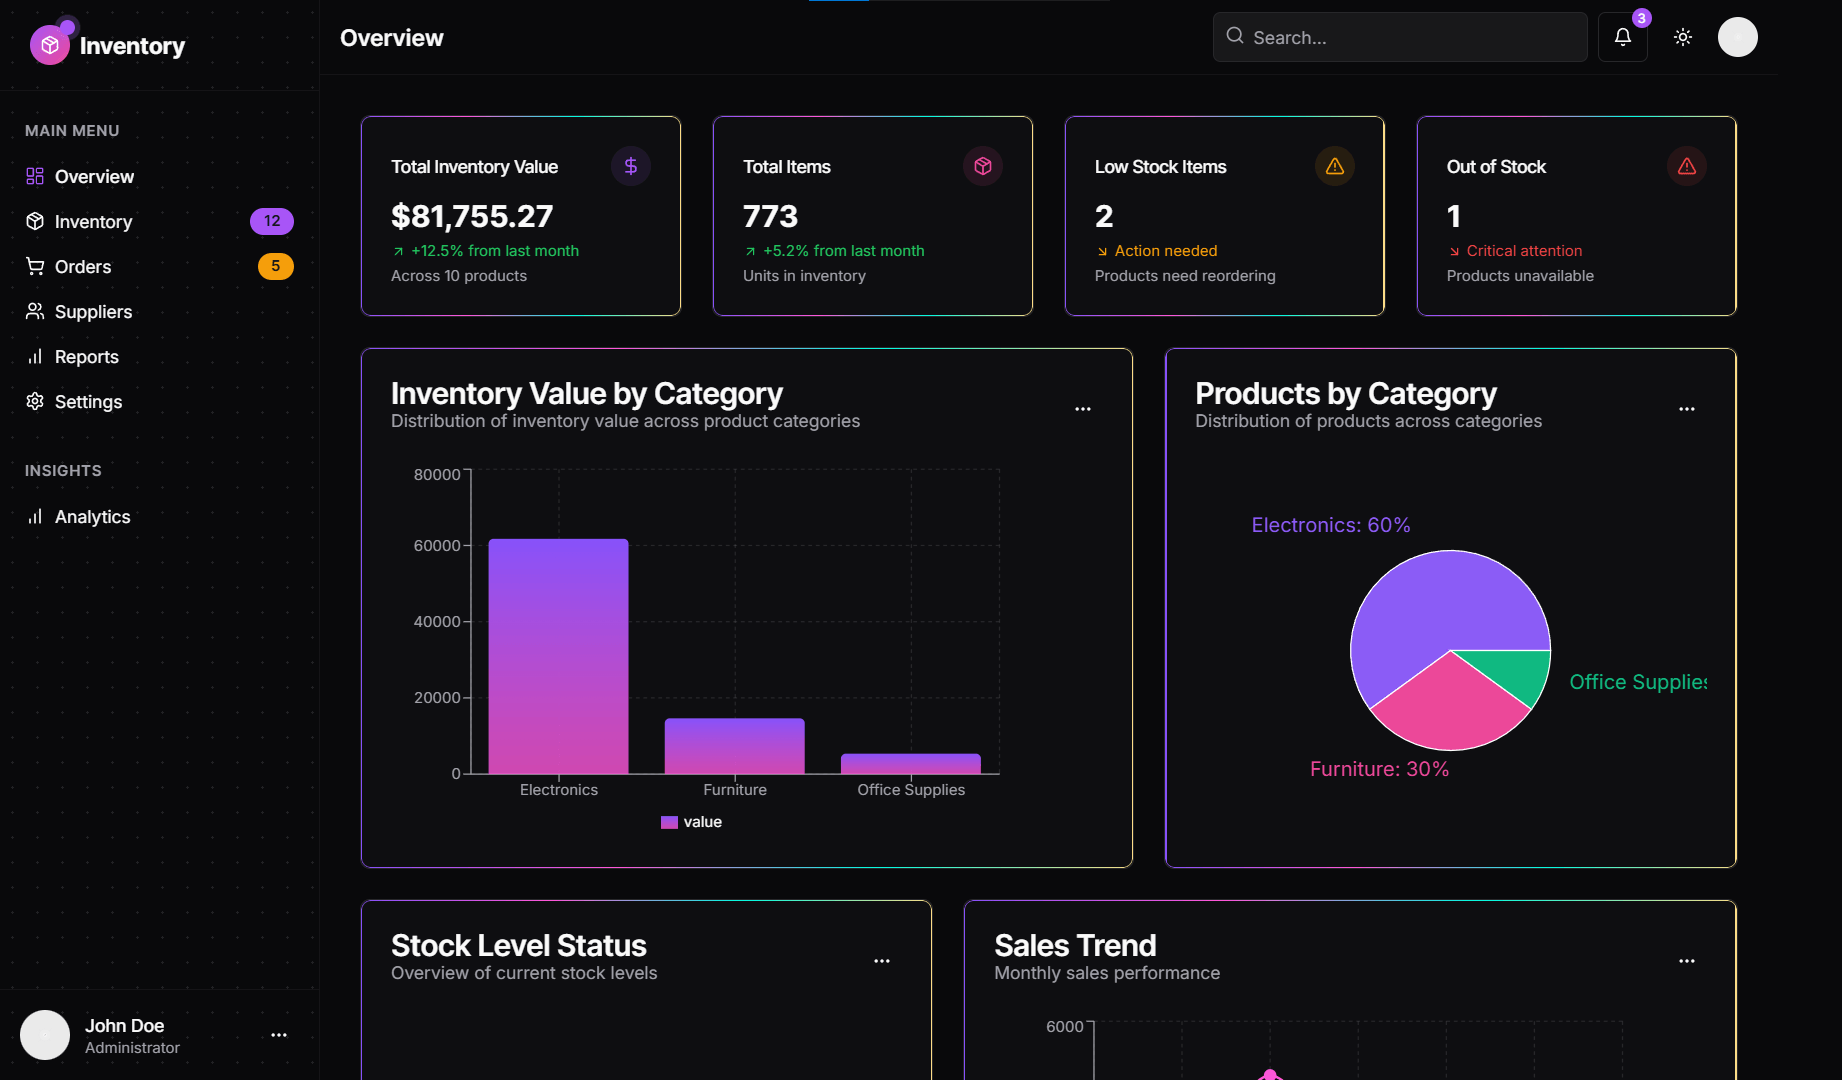Switch to the Overview menu item

tap(95, 176)
